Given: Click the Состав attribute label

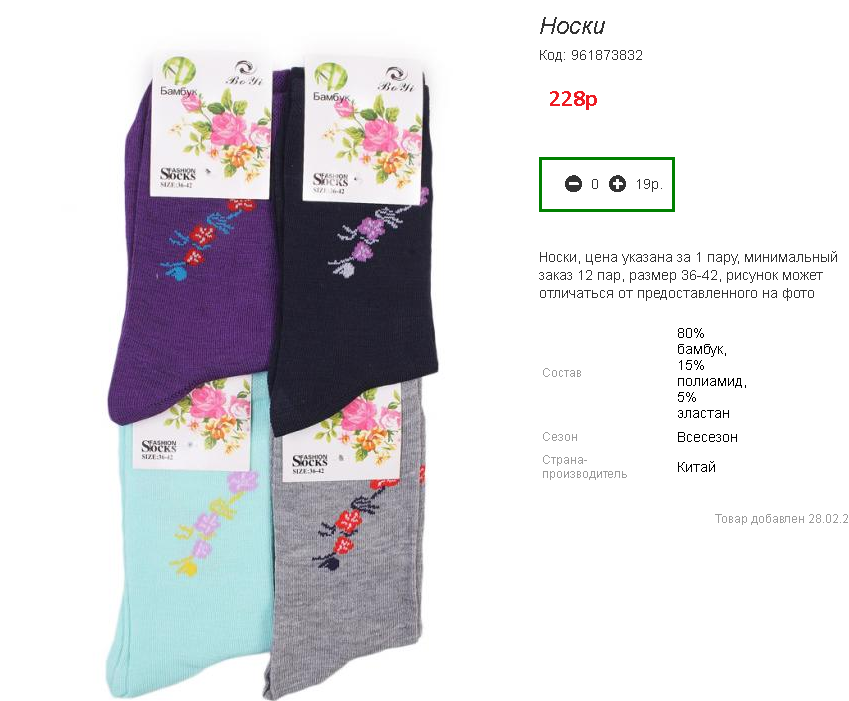Looking at the screenshot, I should 561,373.
